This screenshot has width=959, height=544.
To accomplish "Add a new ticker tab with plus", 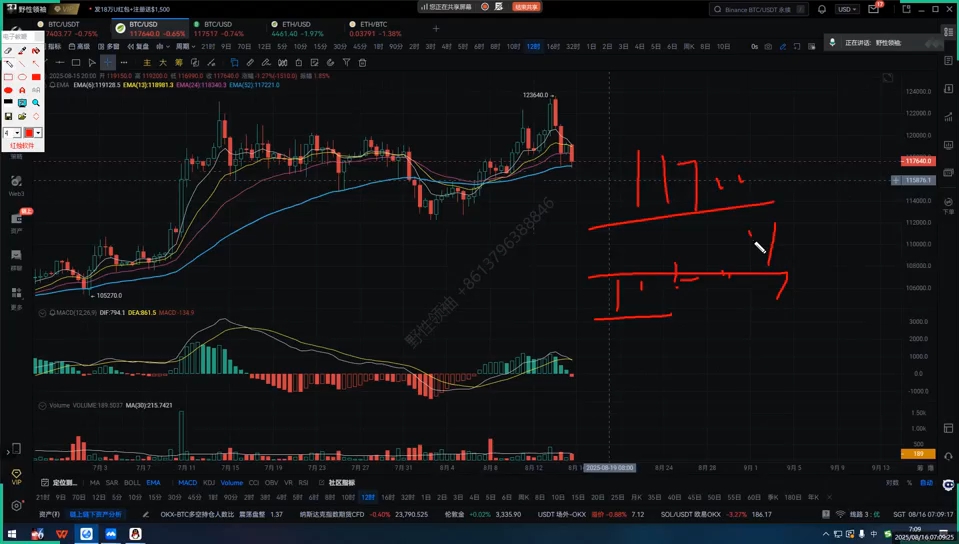I will [436, 29].
